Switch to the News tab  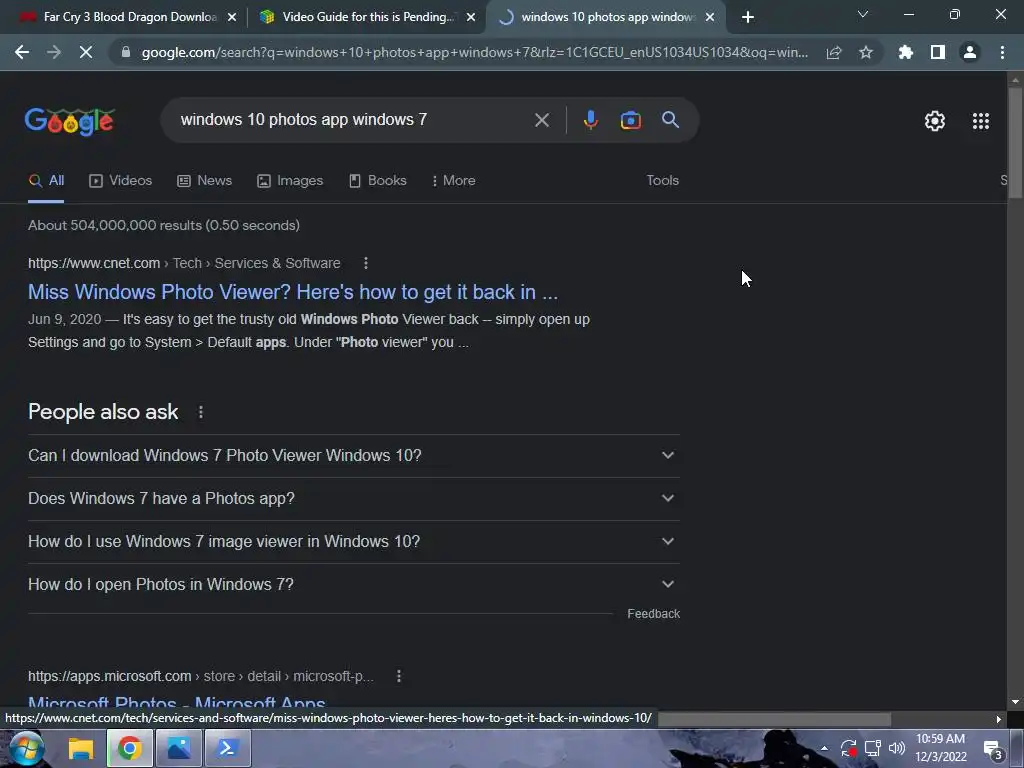coord(204,181)
